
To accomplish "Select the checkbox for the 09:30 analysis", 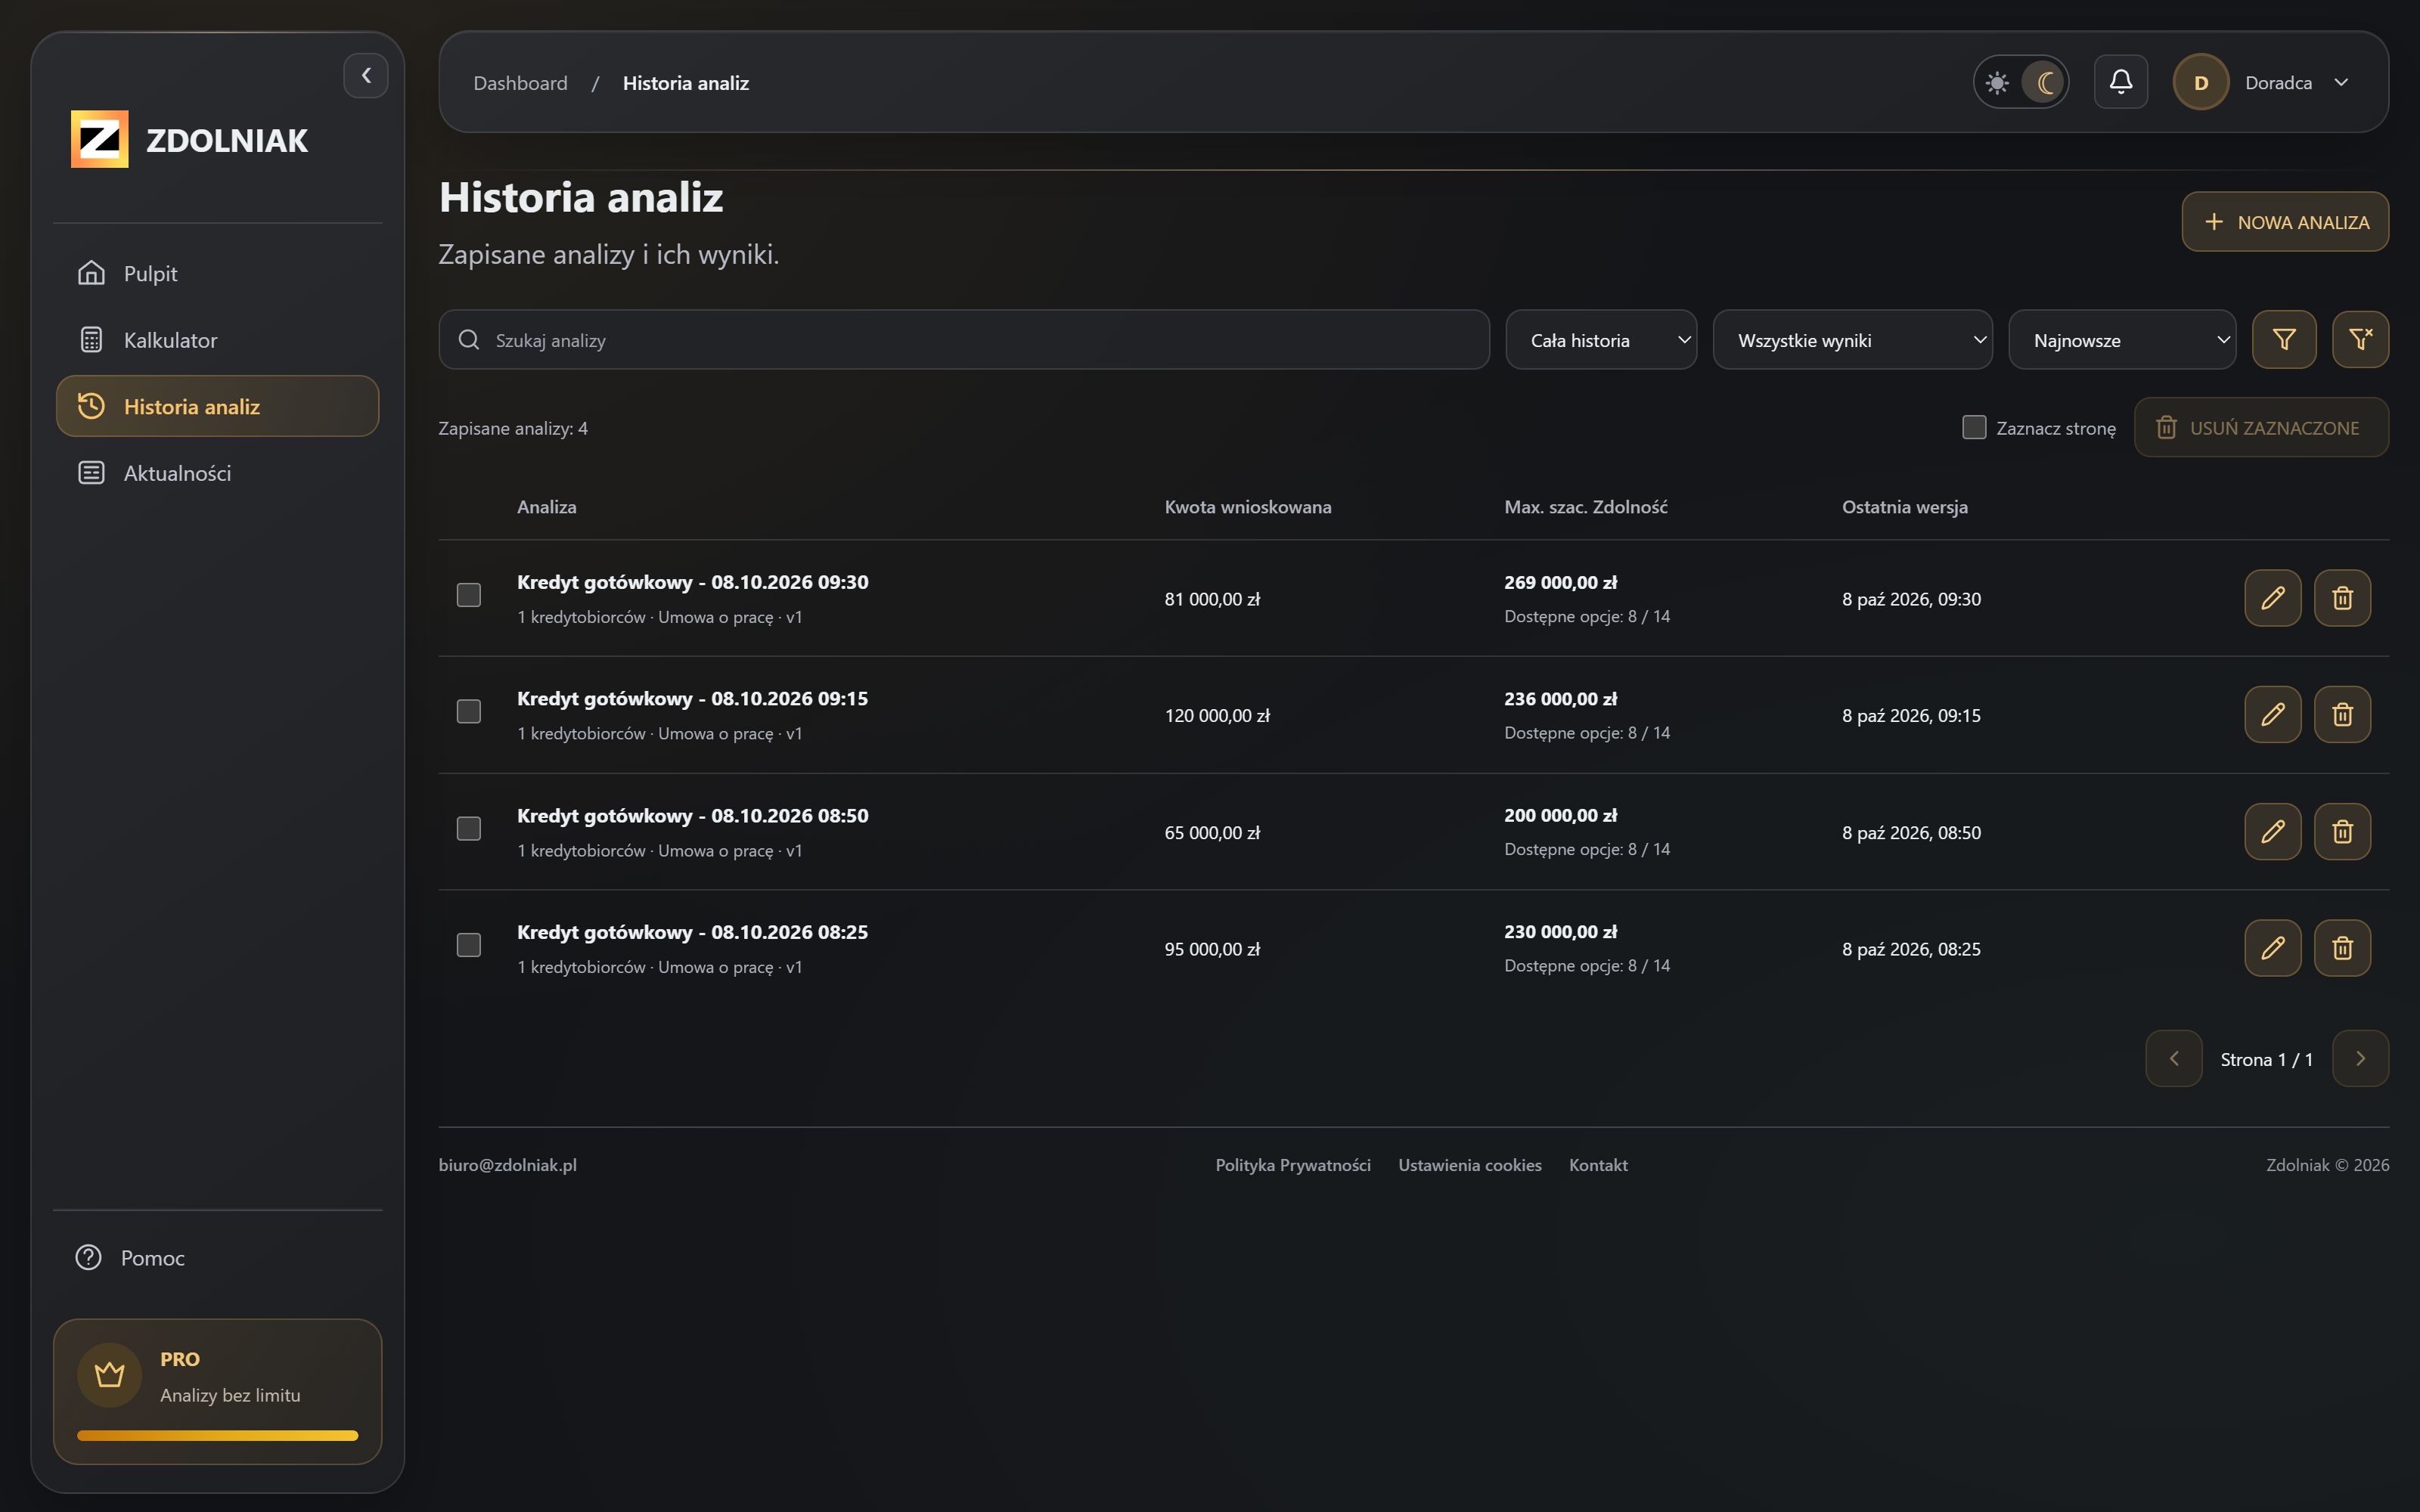I will [x=469, y=595].
